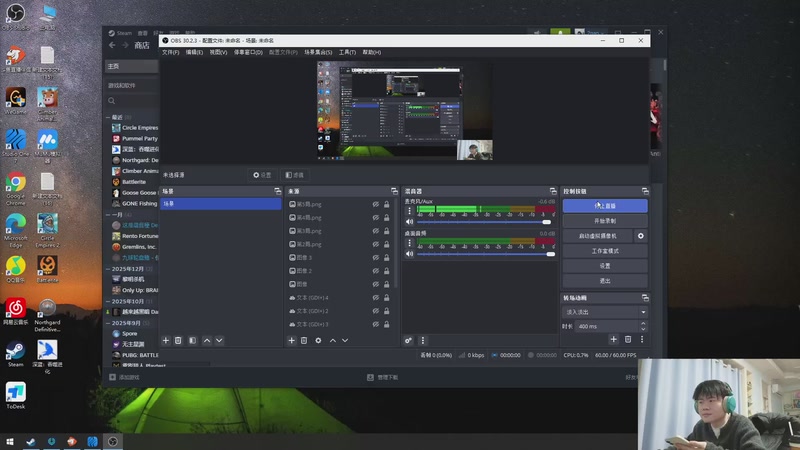Viewport: 800px width, 450px height.
Task: Click the add source plus icon
Action: pyautogui.click(x=292, y=340)
